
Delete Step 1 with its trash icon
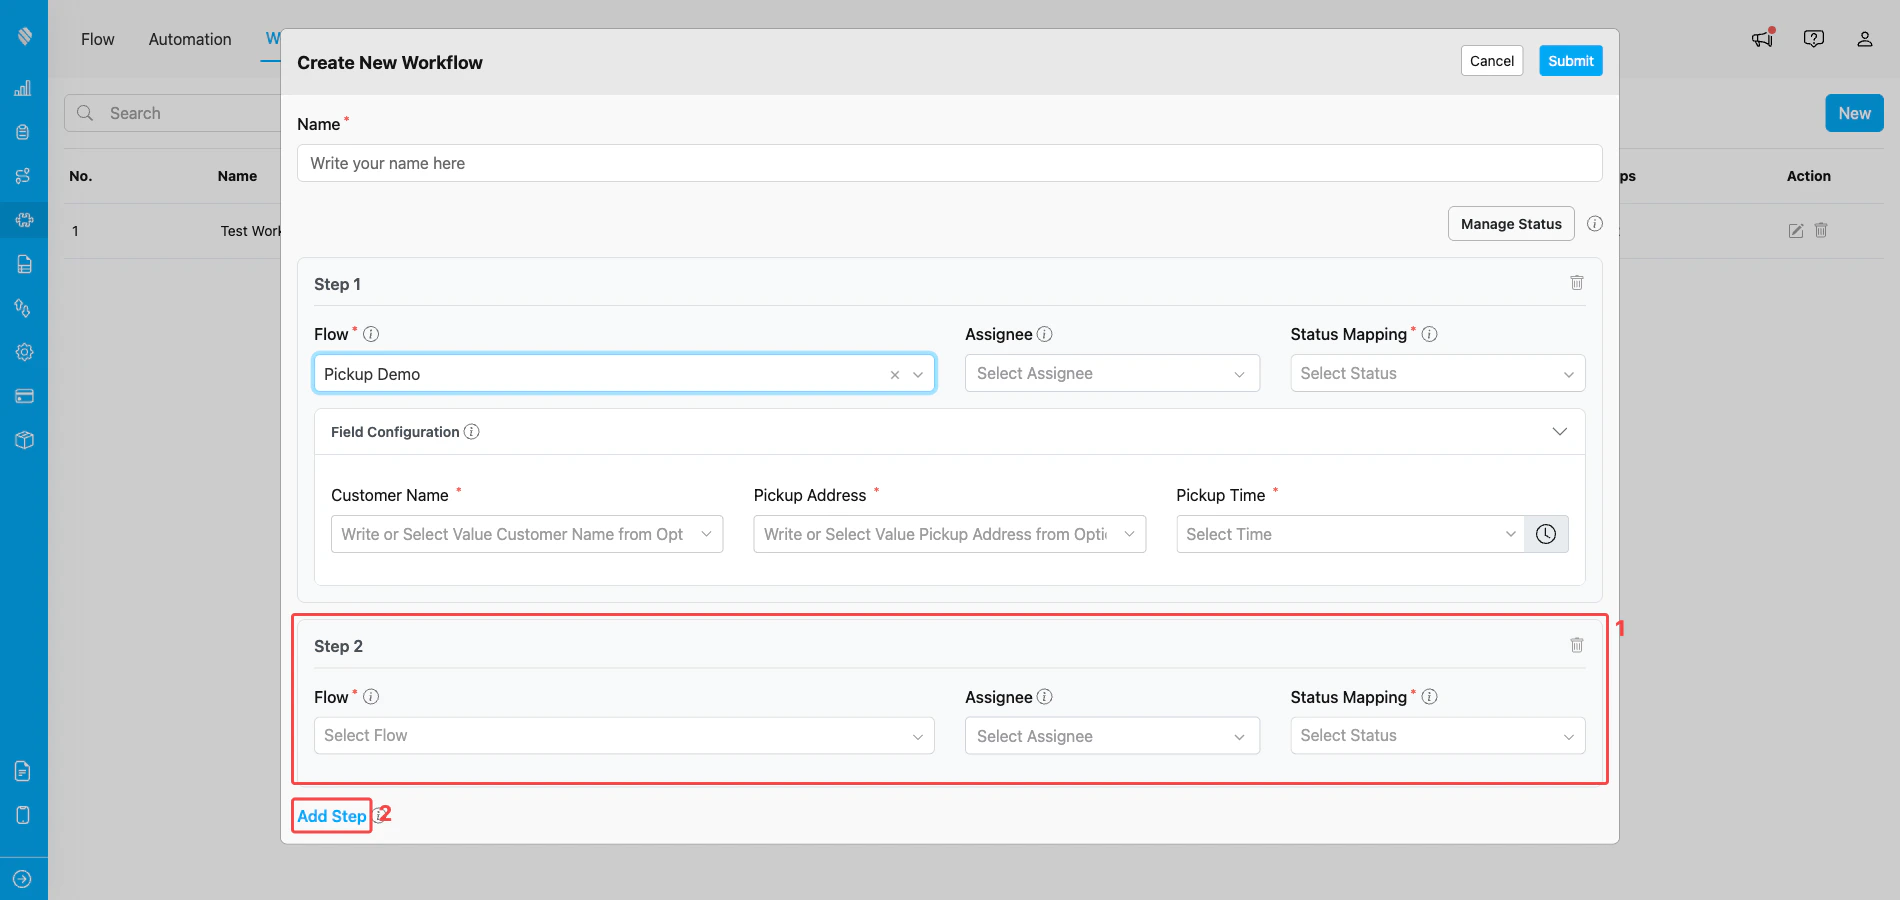click(x=1577, y=283)
